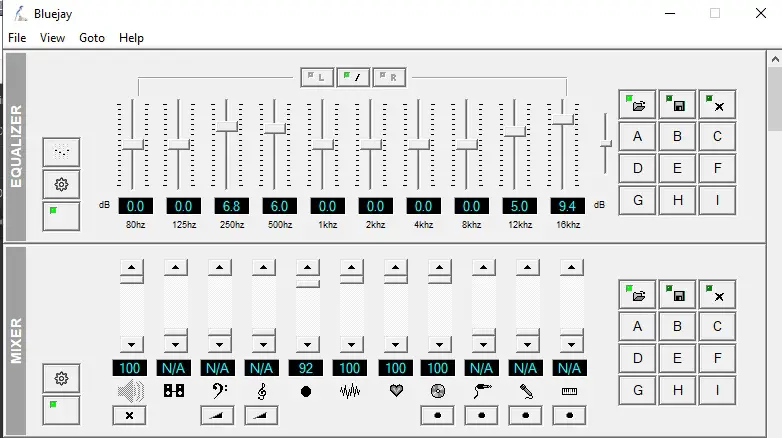Save the Mixer preset with disk icon
The image size is (782, 438).
point(677,294)
